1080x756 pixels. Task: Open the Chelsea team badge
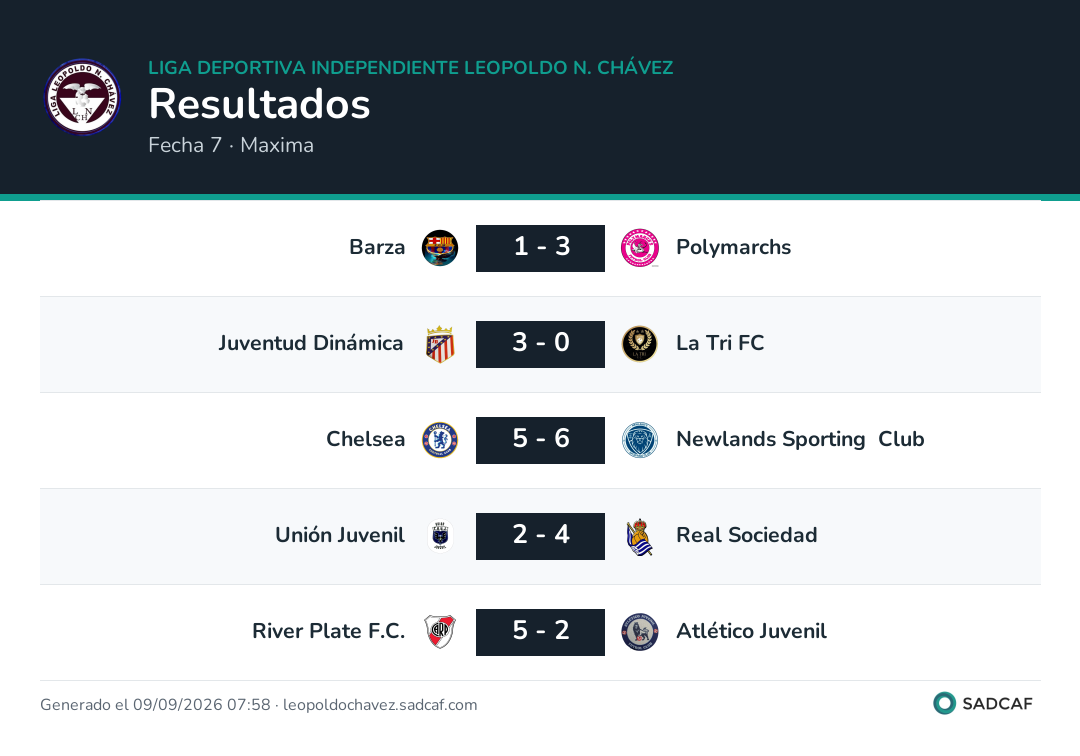click(440, 440)
